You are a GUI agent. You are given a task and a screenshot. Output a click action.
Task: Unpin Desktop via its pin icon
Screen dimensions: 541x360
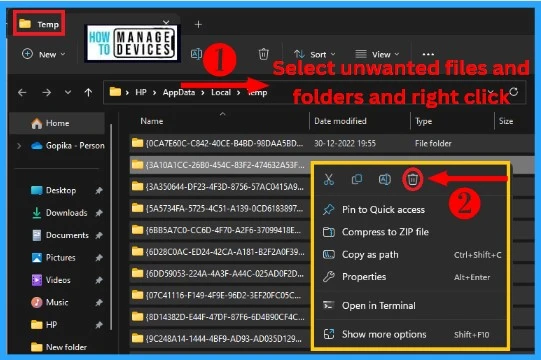[99, 191]
